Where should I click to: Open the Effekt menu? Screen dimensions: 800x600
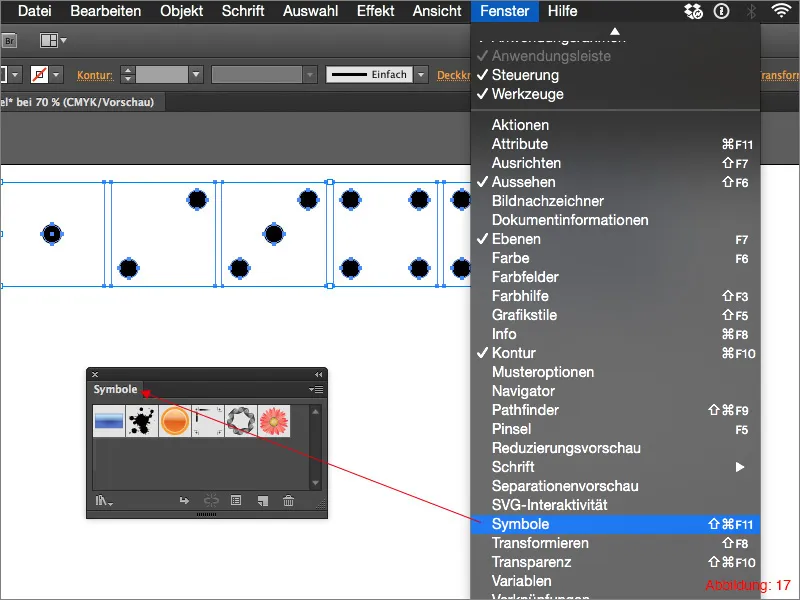click(376, 11)
